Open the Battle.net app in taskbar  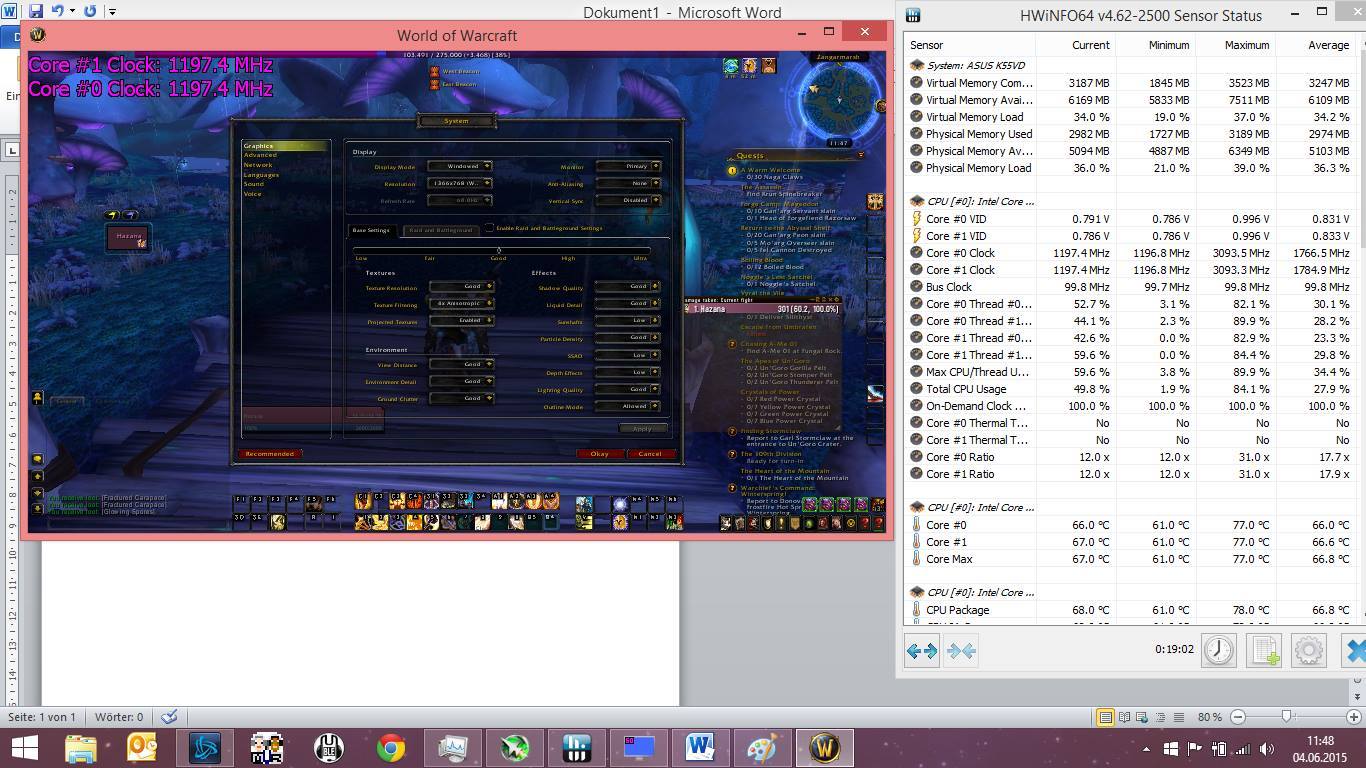click(205, 748)
